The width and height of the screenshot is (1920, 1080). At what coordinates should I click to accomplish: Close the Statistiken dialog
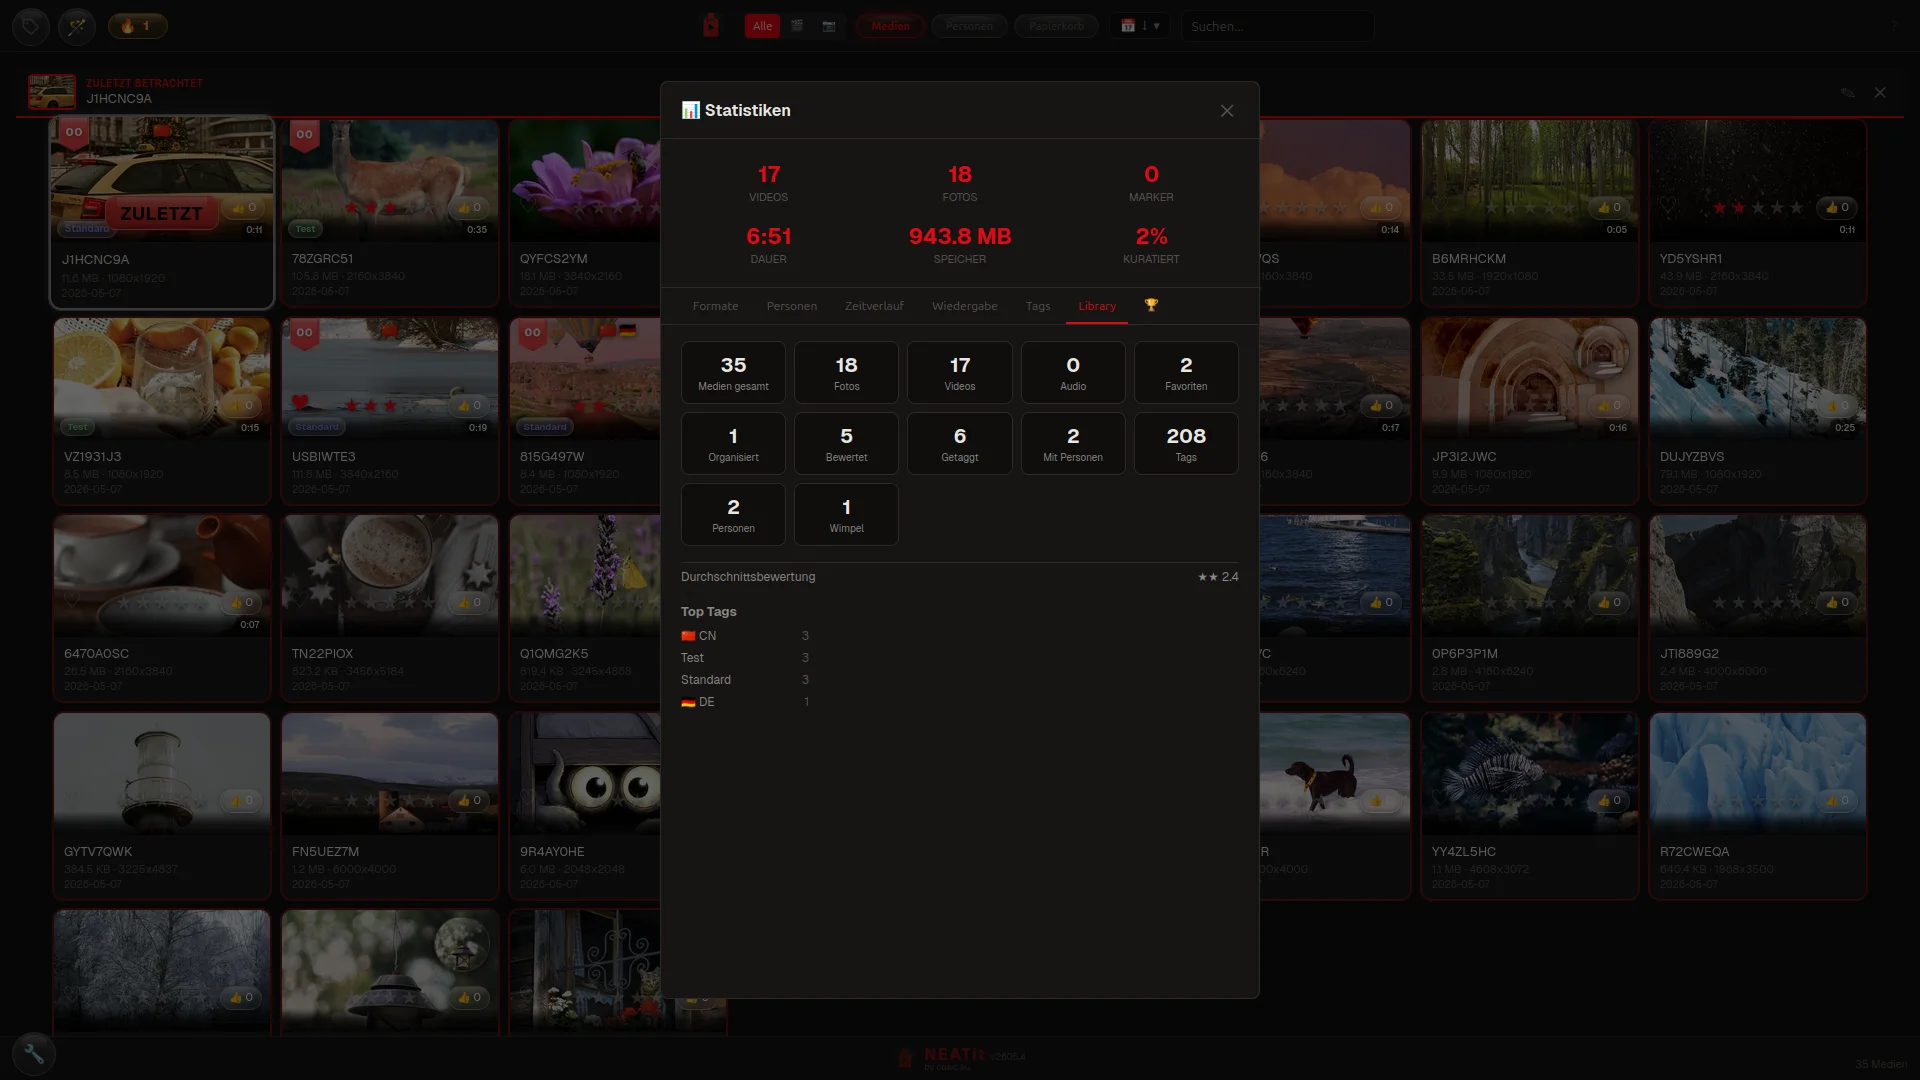pos(1227,111)
